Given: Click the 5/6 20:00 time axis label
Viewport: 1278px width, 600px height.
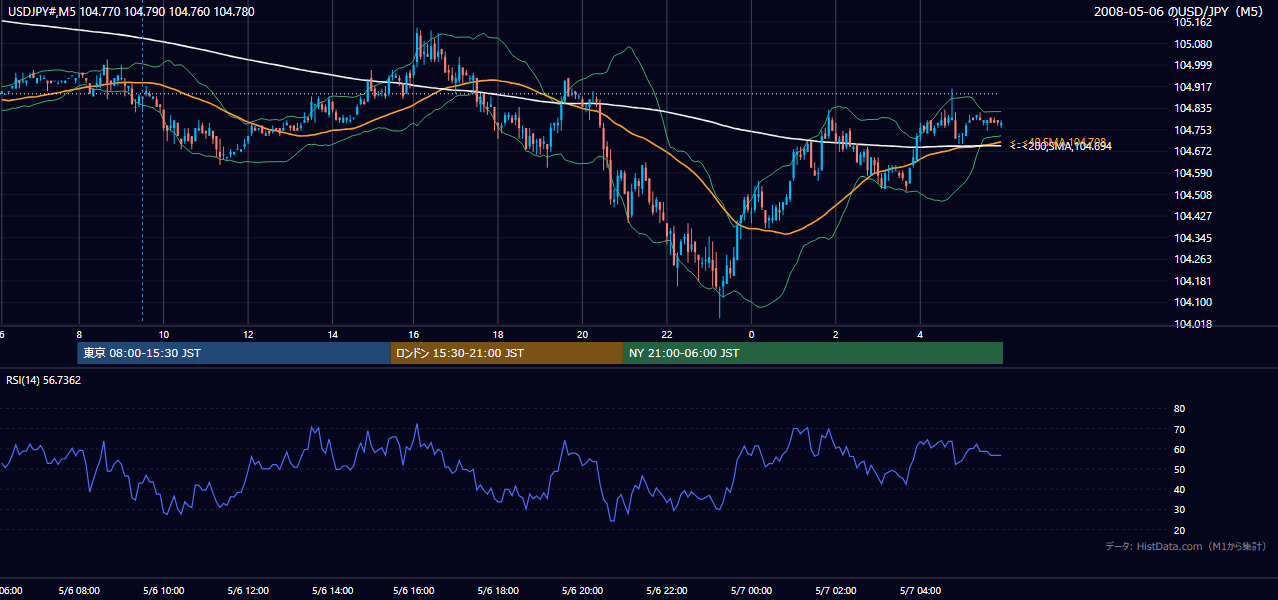Looking at the screenshot, I should coord(582,591).
